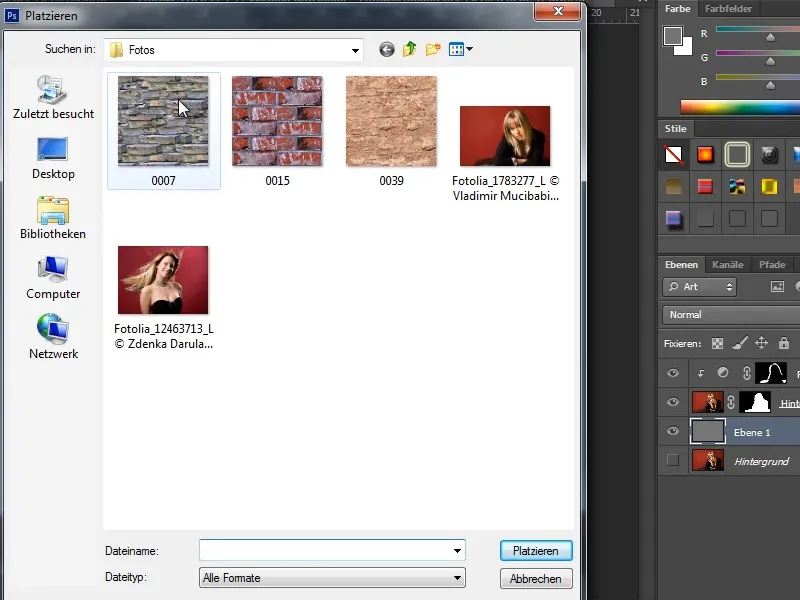
Task: Open the Desktop location
Action: pyautogui.click(x=53, y=159)
